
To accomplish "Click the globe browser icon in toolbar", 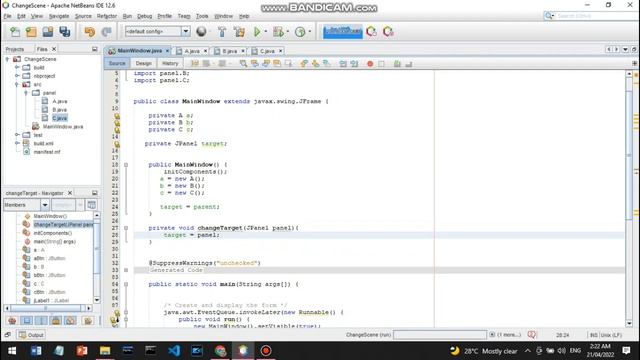I will coord(201,31).
